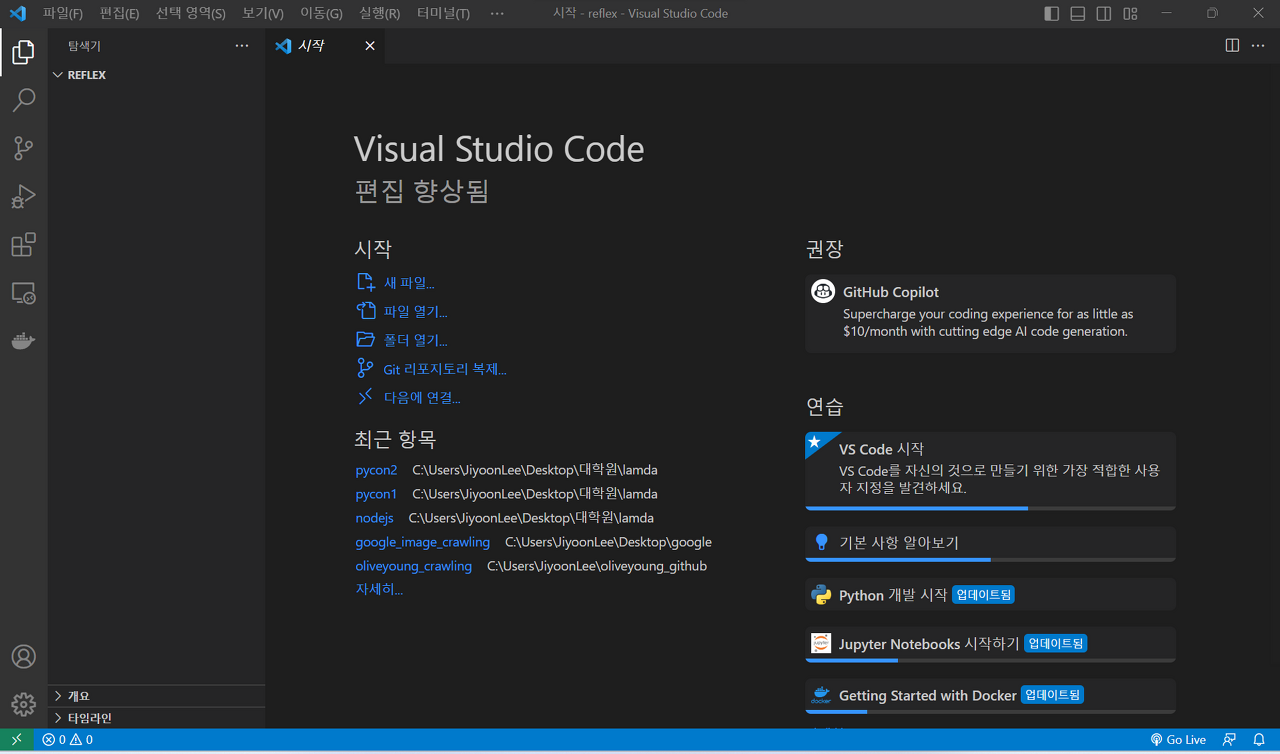Click the Python logo icon
Image resolution: width=1280 pixels, height=754 pixels.
point(822,595)
